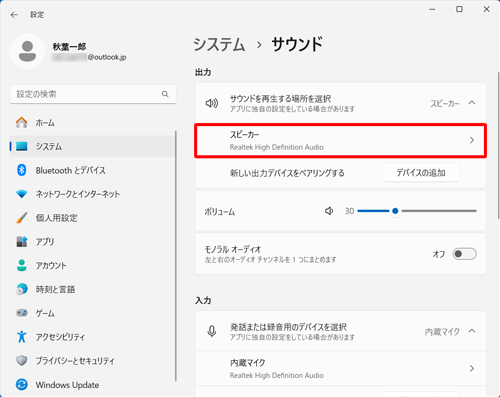Open Bluetooth とデバイス settings
Screen dimensions: 500x397
pos(92,170)
